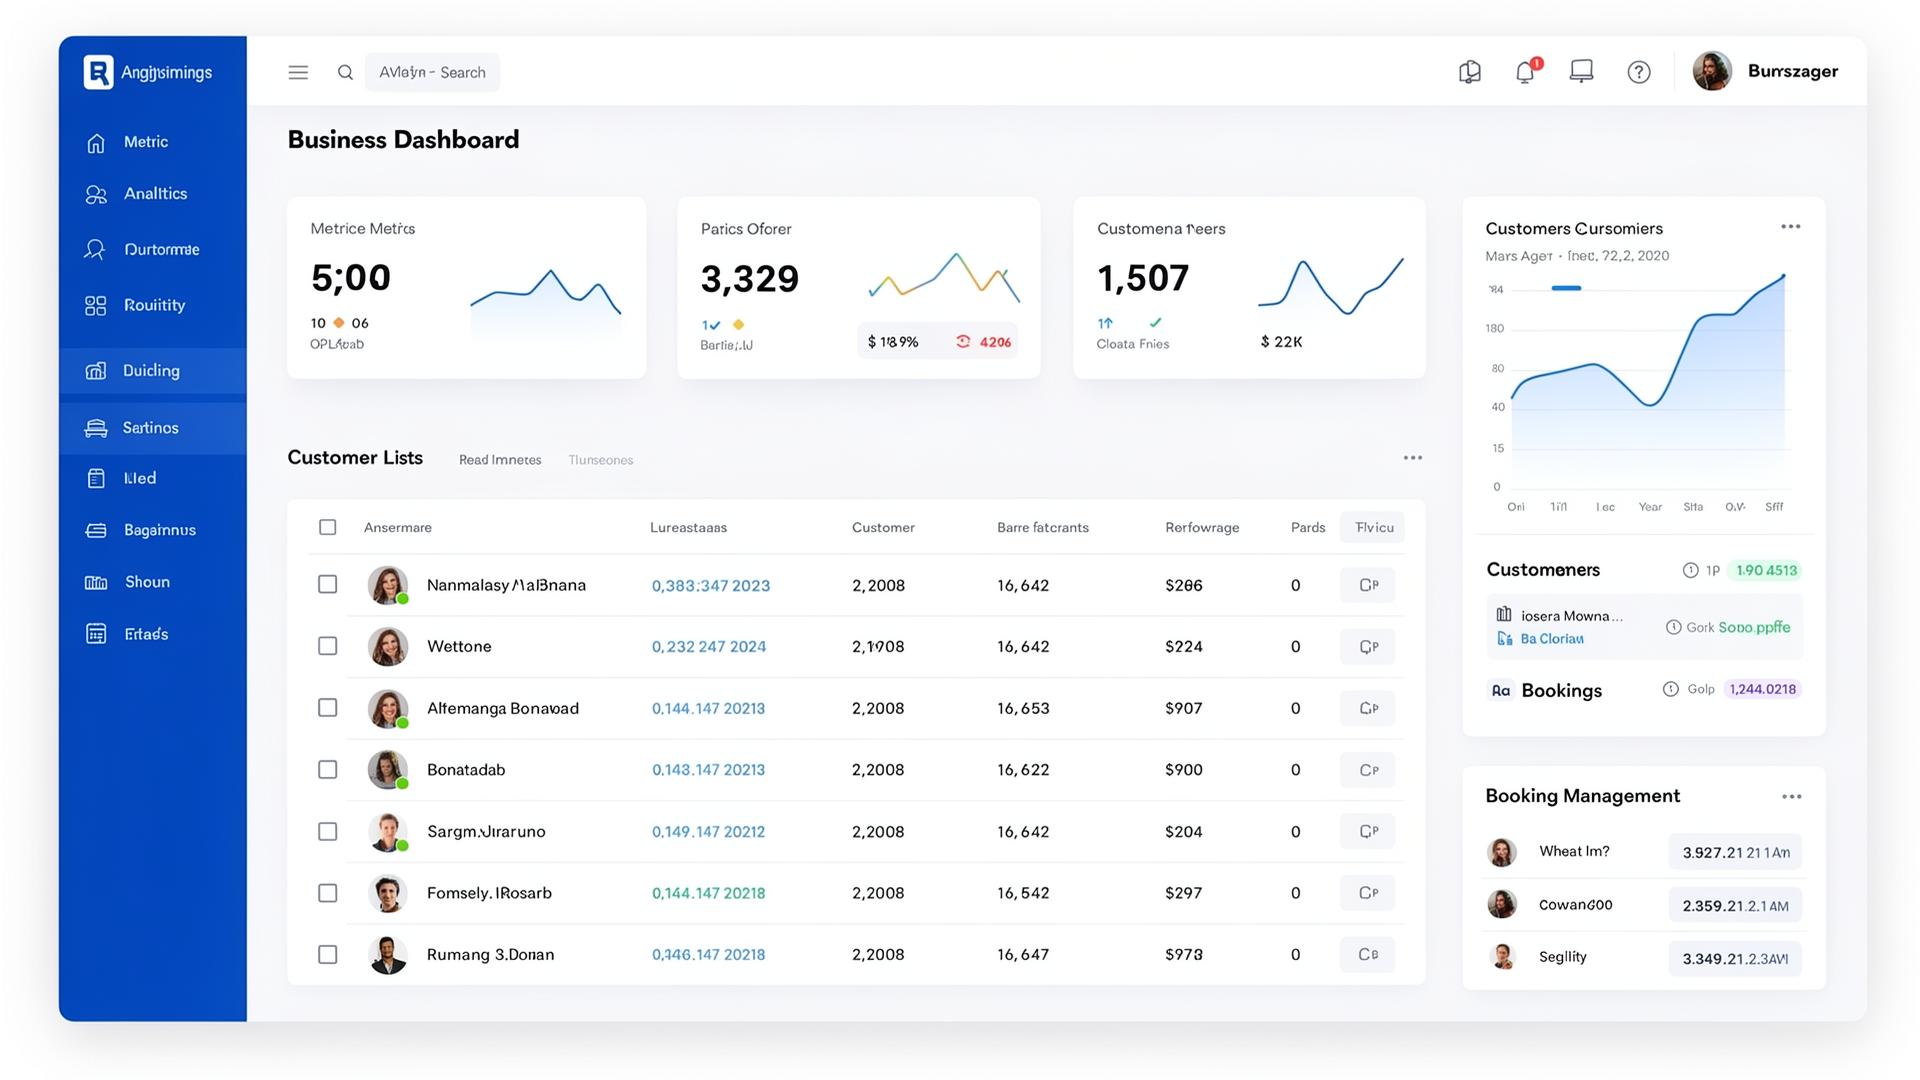This screenshot has width=1920, height=1080.
Task: Expand Customers Cursomiers chart options menu
Action: (1790, 227)
